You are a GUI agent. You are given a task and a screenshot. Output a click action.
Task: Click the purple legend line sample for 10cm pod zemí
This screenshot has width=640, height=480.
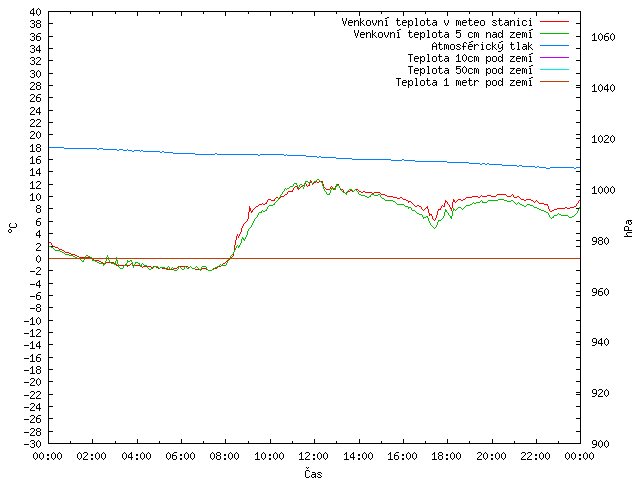point(554,58)
